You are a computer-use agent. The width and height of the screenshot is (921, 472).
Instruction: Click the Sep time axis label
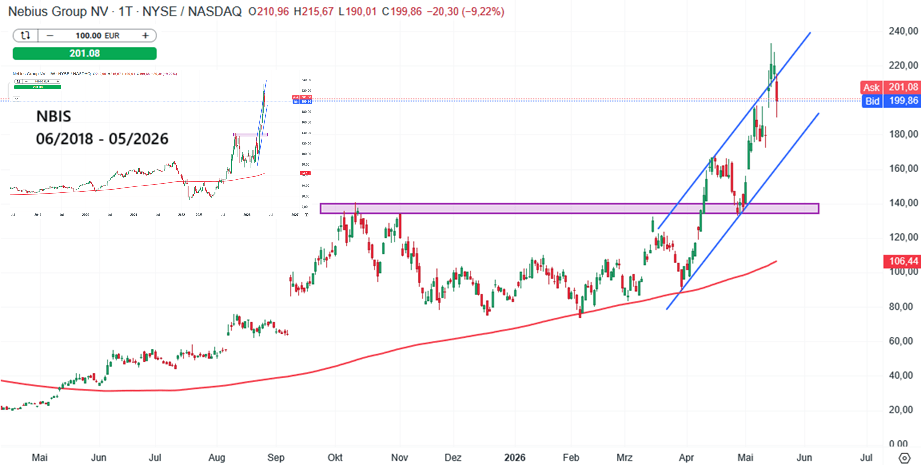278,457
